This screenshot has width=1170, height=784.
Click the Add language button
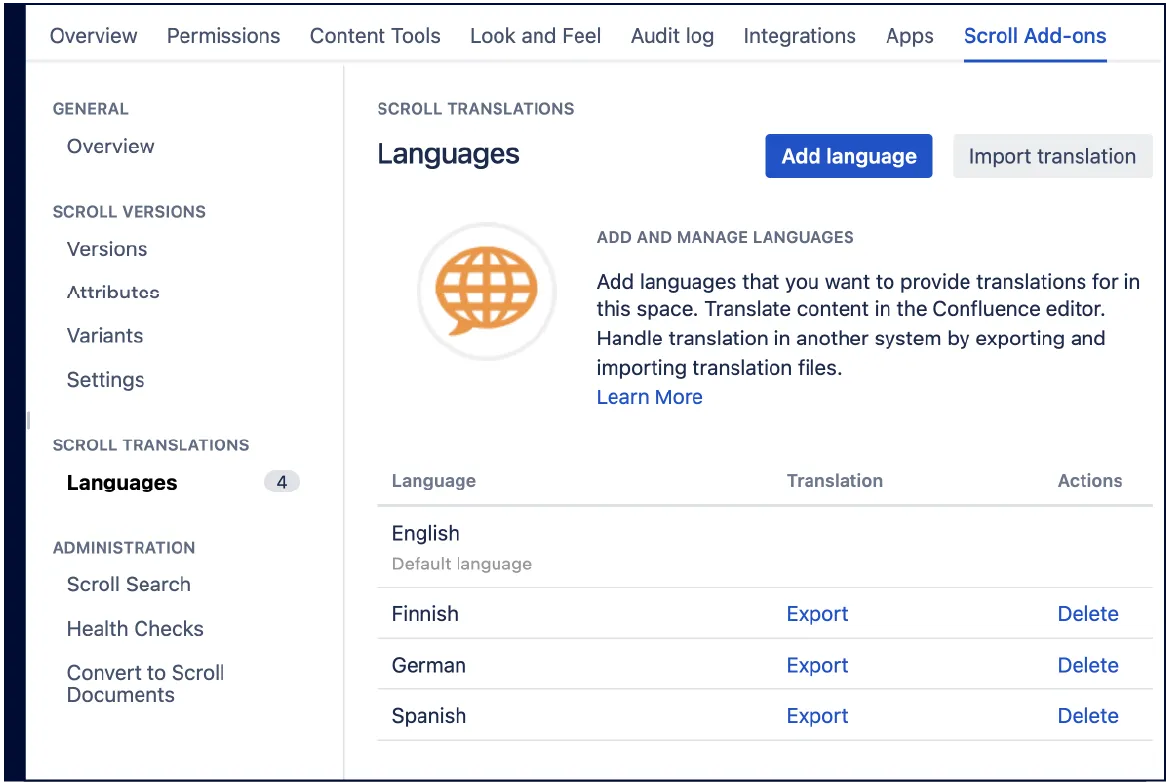[848, 156]
